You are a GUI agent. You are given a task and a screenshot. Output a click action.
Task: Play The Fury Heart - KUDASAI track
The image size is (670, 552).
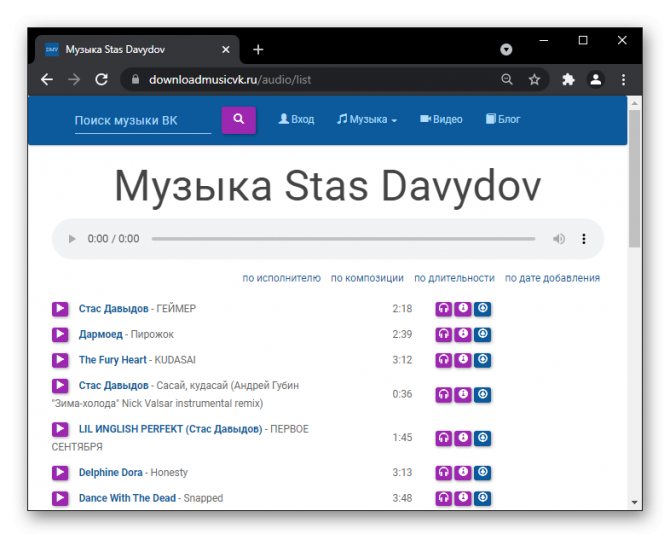60,360
